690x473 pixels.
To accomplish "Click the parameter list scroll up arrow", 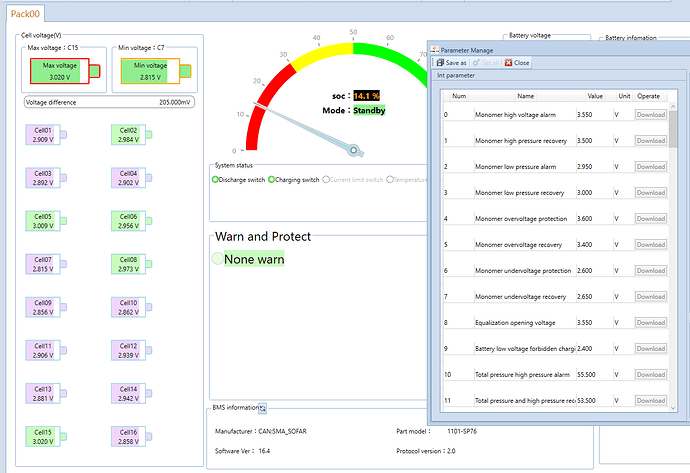I will (x=673, y=106).
